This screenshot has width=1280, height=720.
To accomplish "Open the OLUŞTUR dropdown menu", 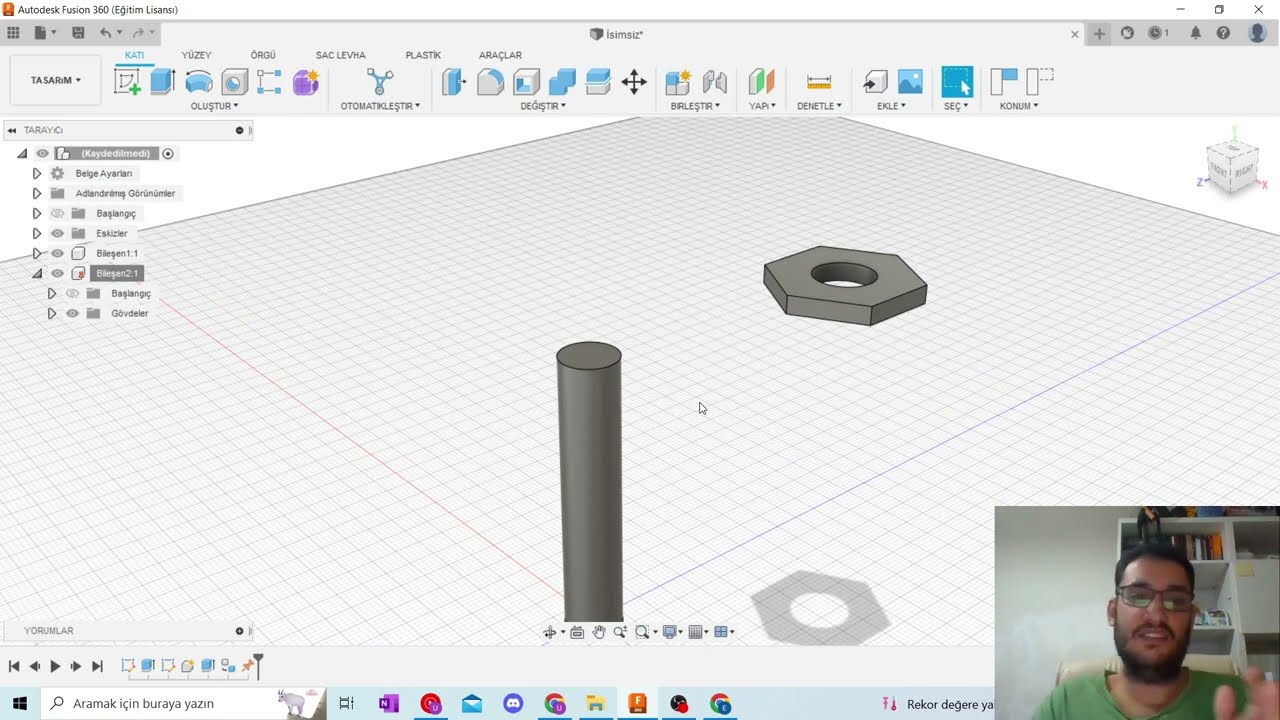I will coord(214,106).
